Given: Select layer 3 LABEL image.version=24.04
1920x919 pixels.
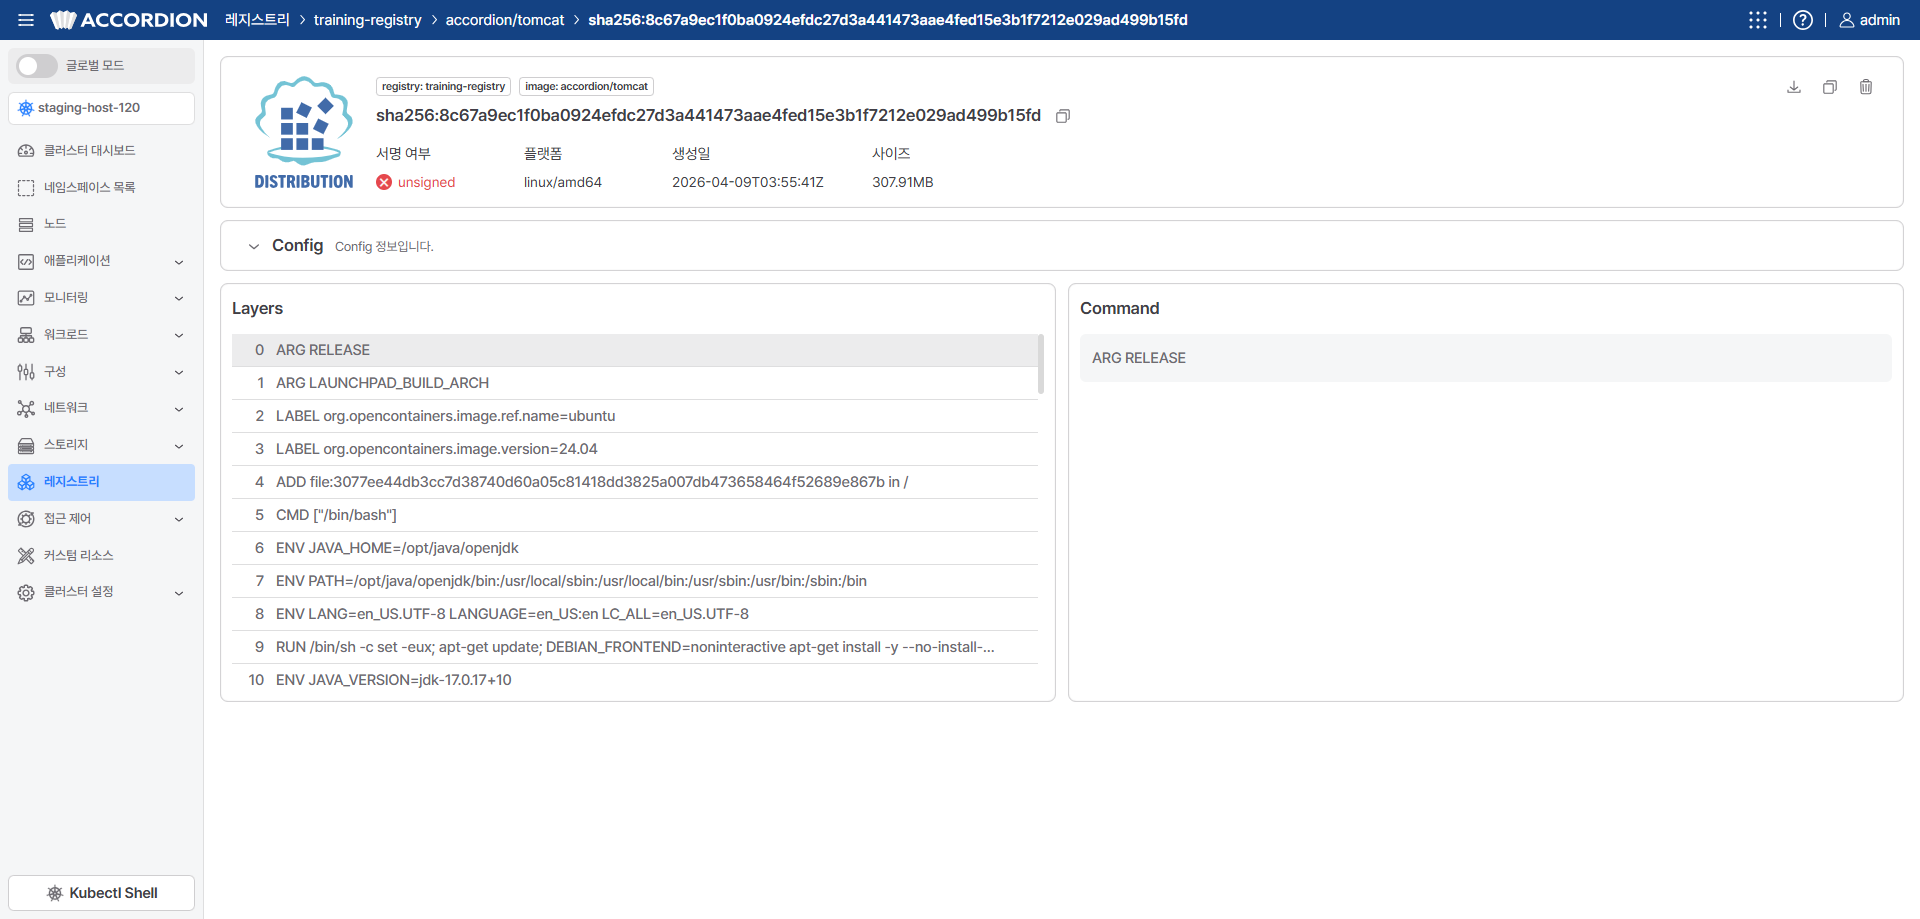Looking at the screenshot, I should (x=635, y=449).
